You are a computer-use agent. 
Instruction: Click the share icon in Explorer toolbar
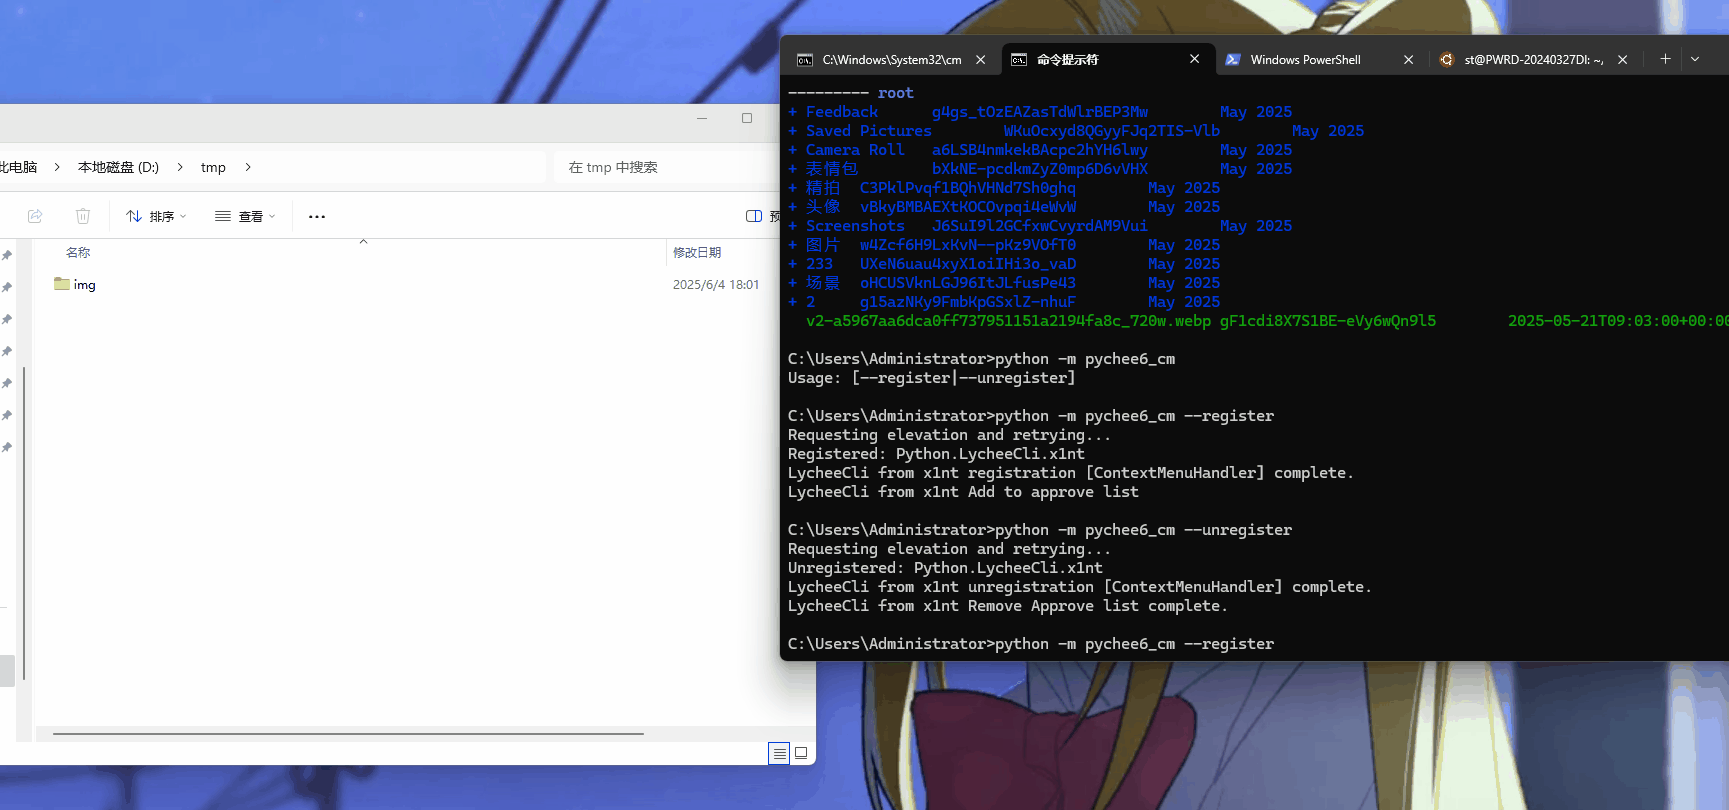35,216
